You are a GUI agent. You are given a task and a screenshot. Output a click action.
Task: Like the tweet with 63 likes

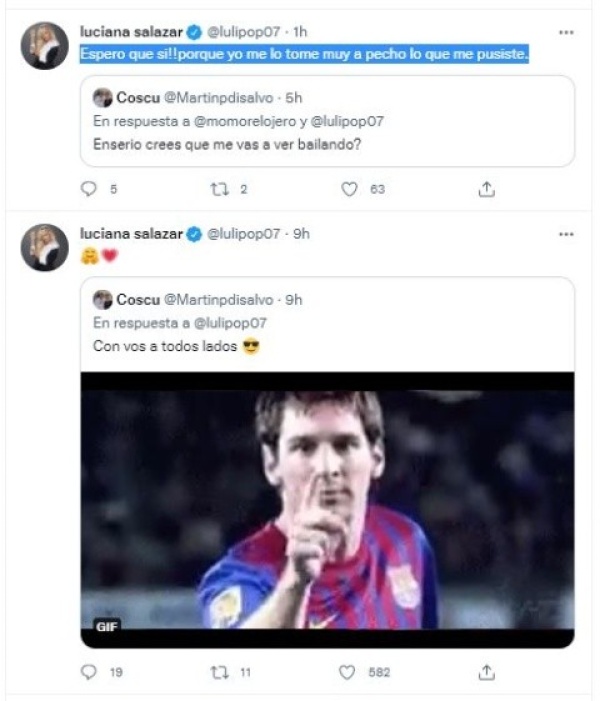coord(349,189)
